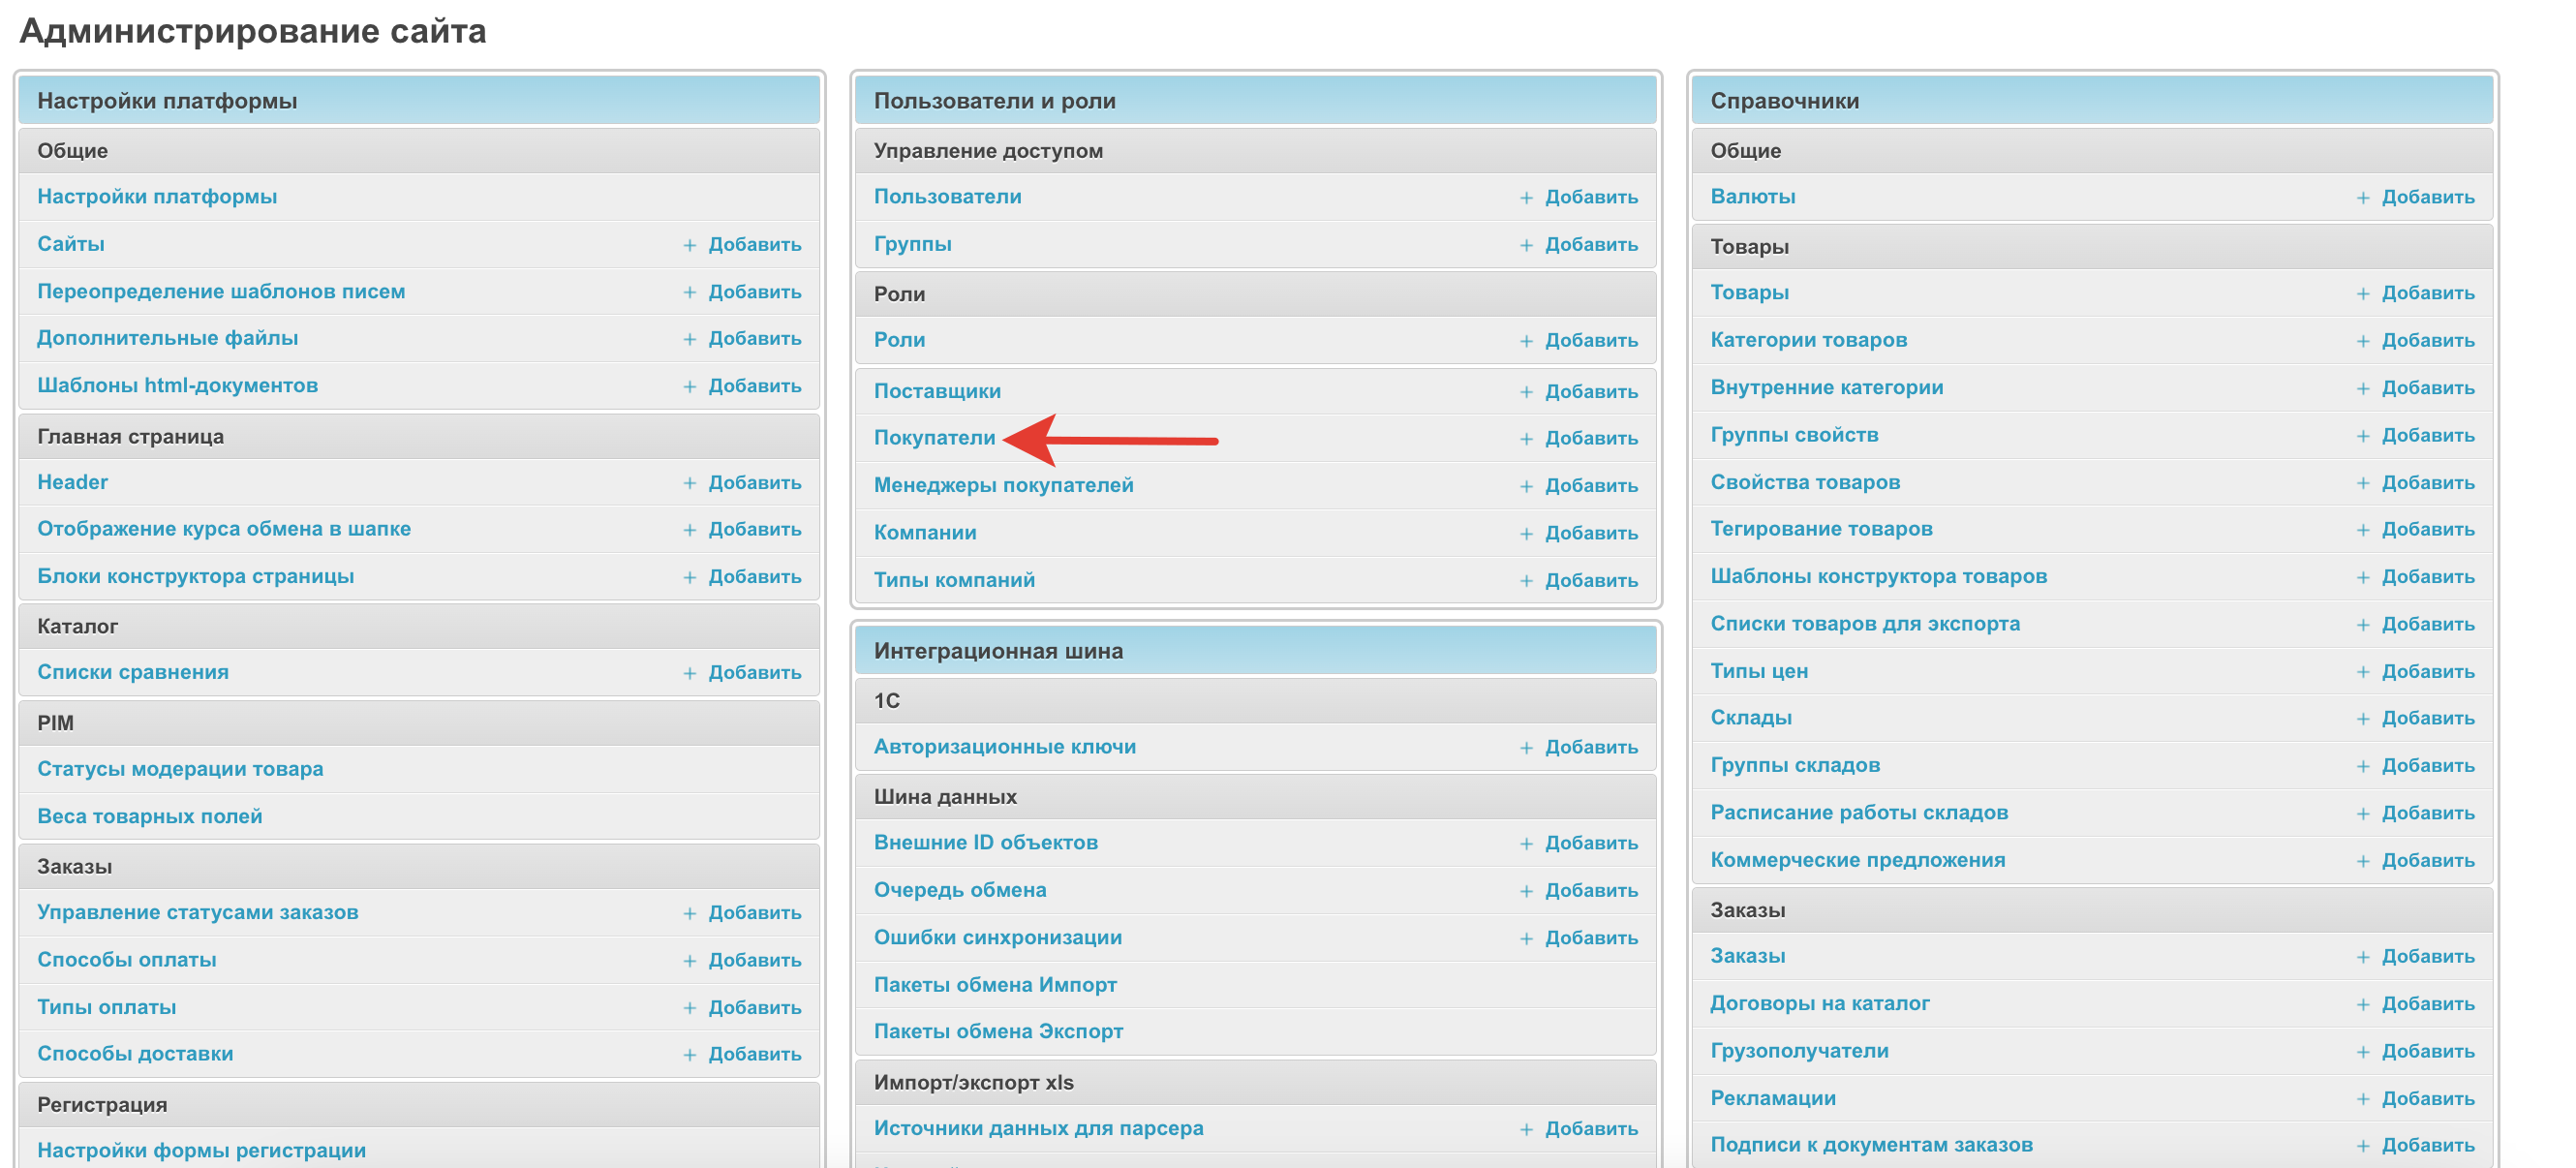This screenshot has height=1168, width=2576.
Task: Open Настройки платформы link
Action: click(x=157, y=197)
